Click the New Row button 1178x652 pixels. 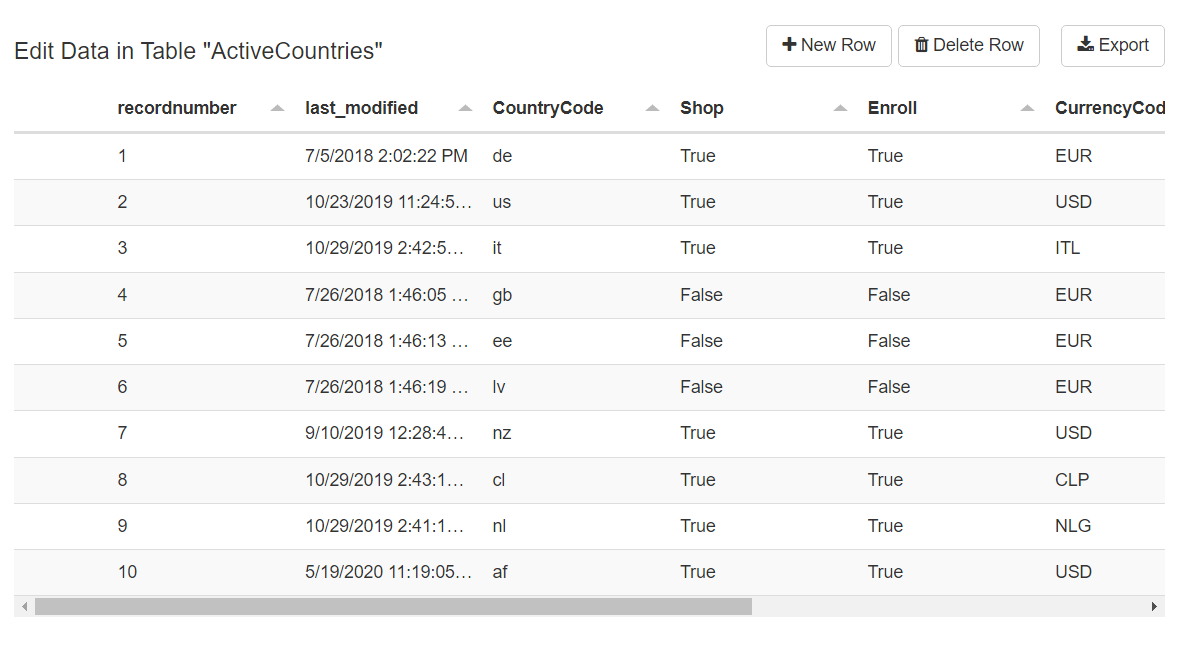[828, 46]
